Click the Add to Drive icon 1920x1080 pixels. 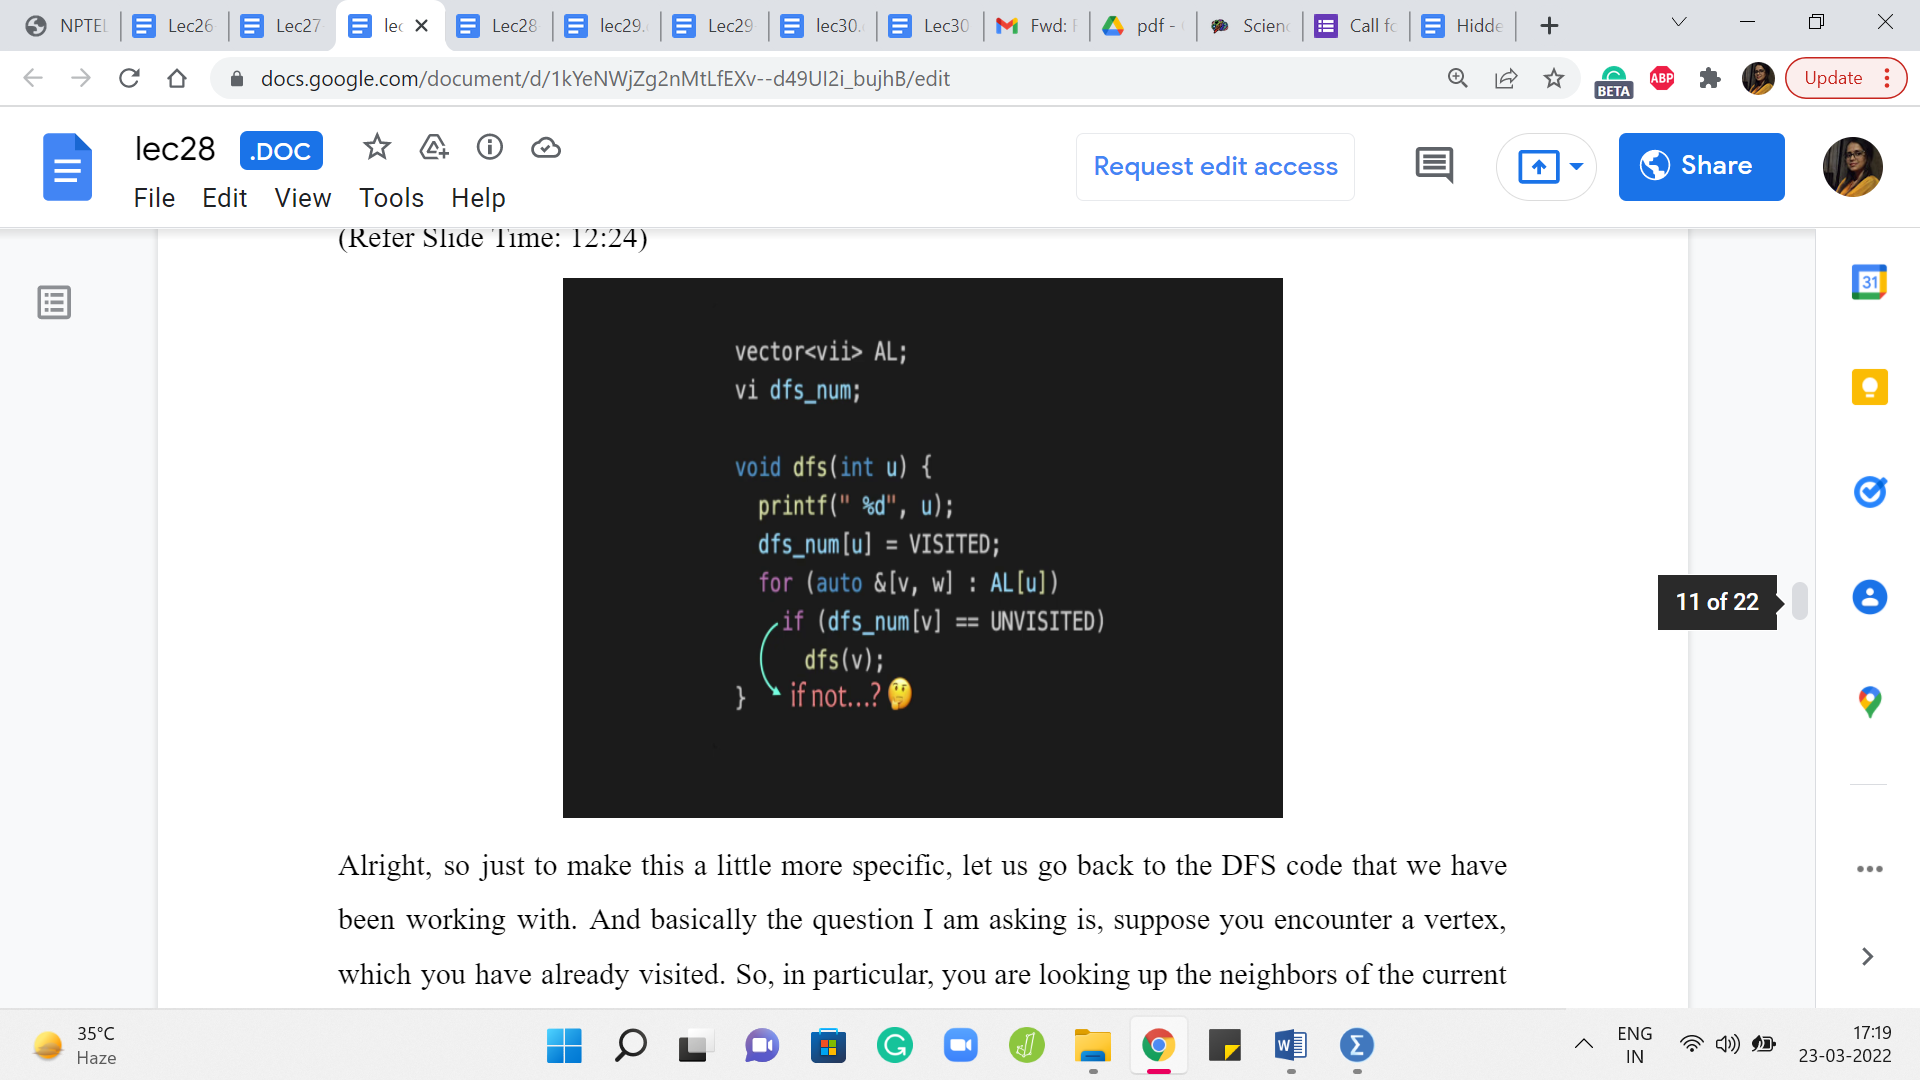coord(433,148)
